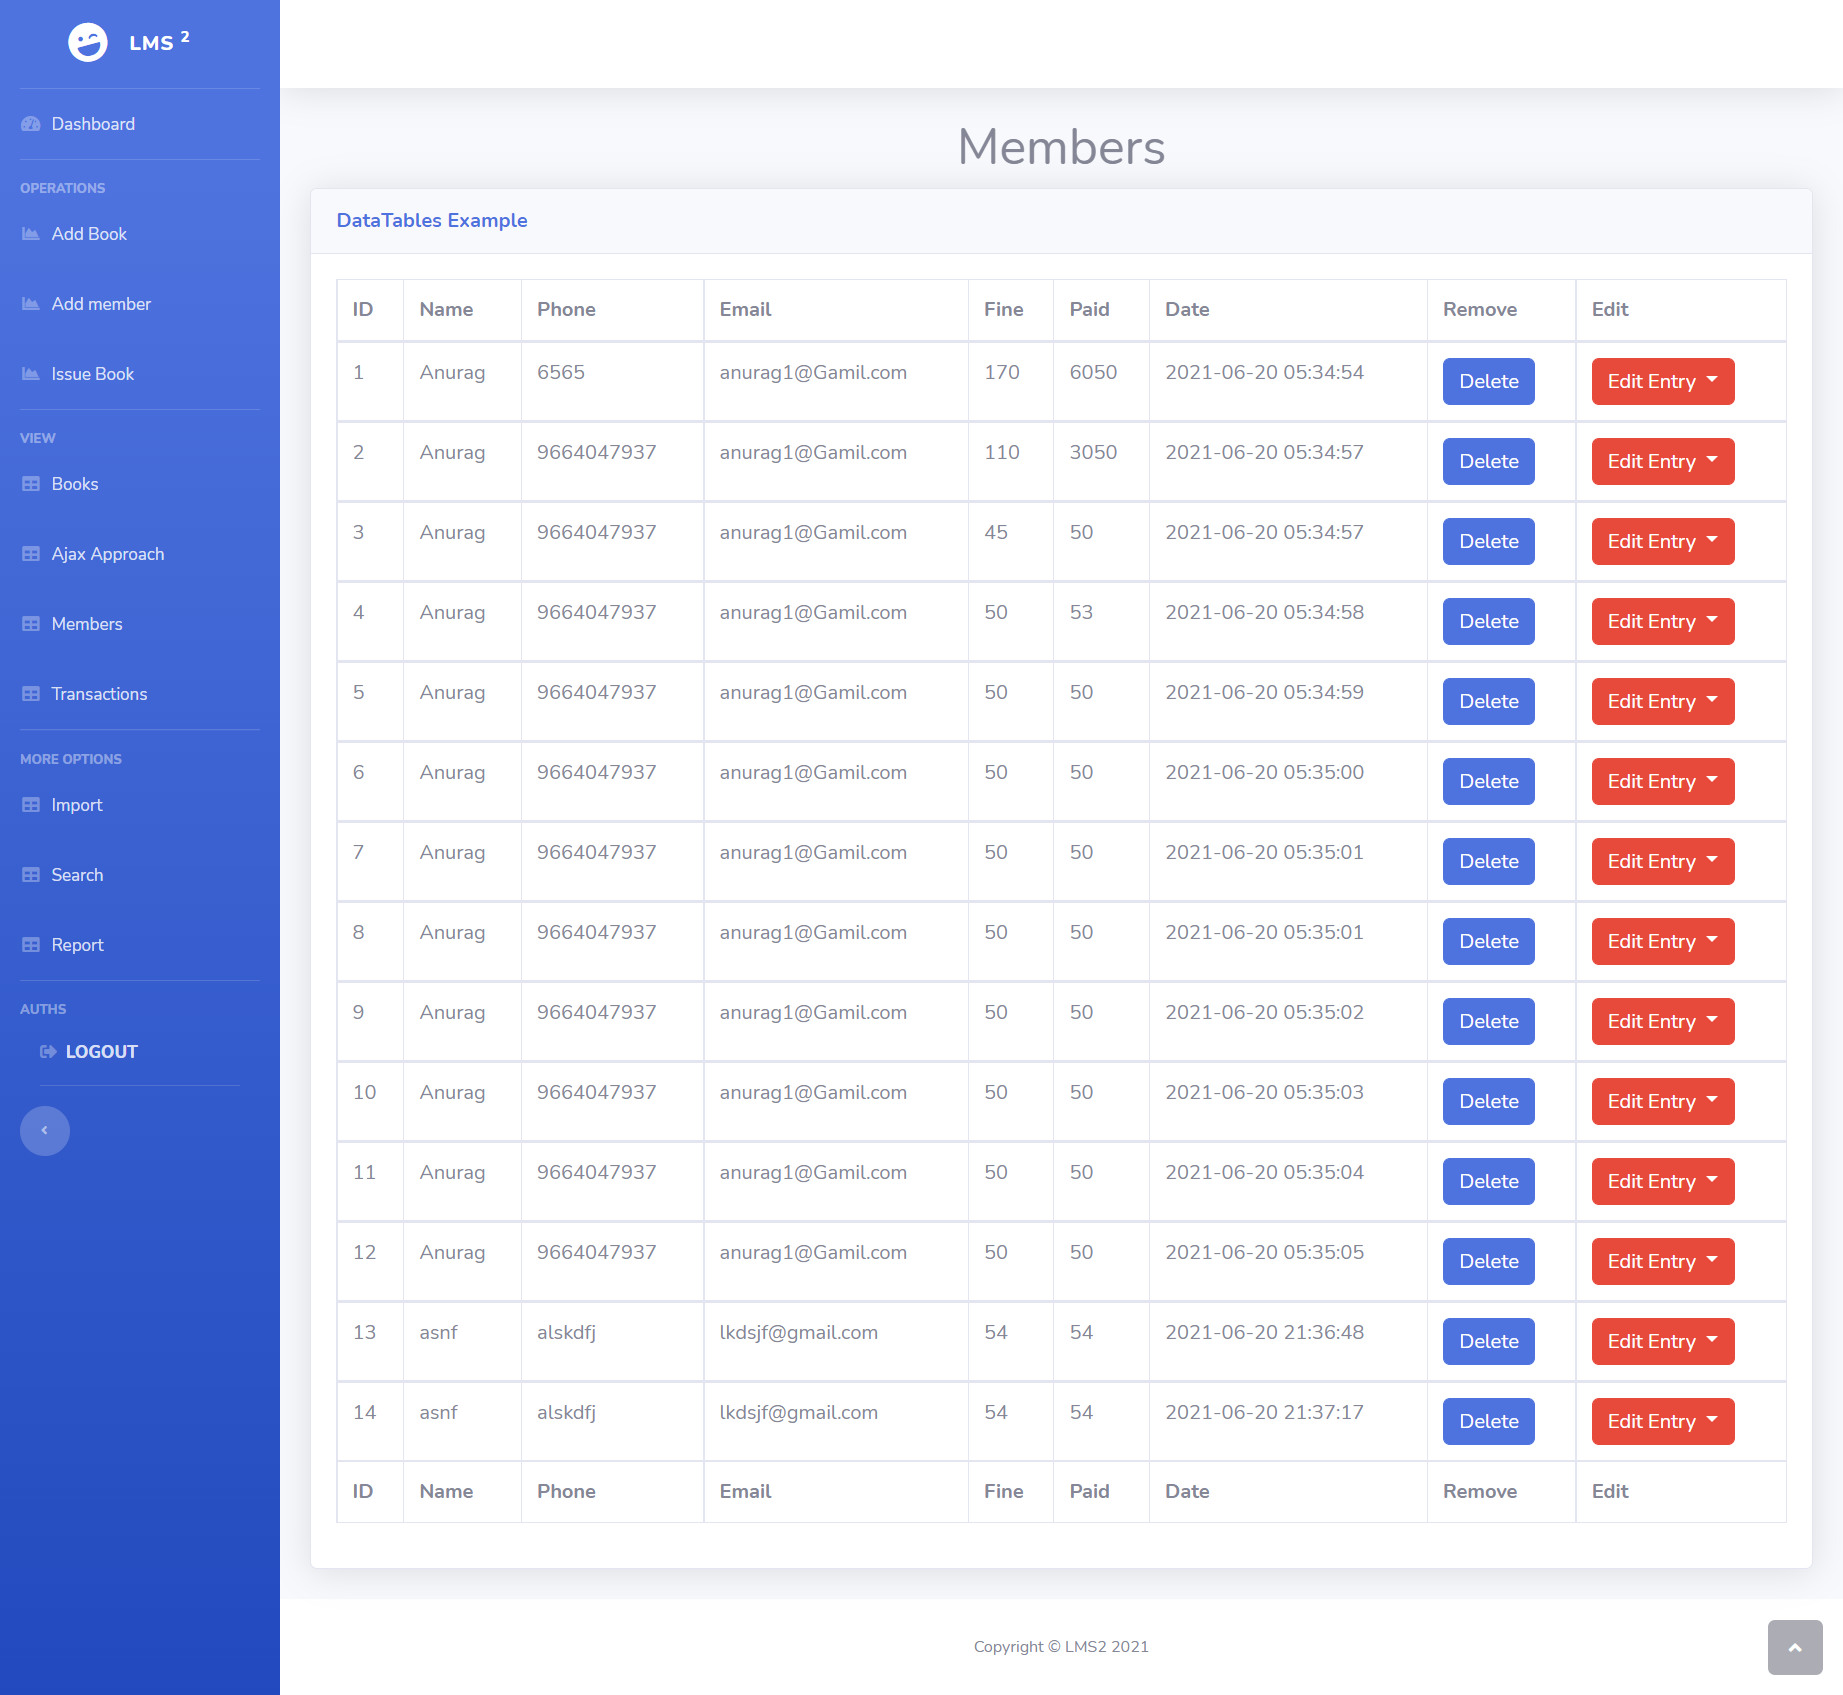This screenshot has height=1695, width=1843.
Task: Click the Add Book chart icon
Action: click(x=31, y=234)
